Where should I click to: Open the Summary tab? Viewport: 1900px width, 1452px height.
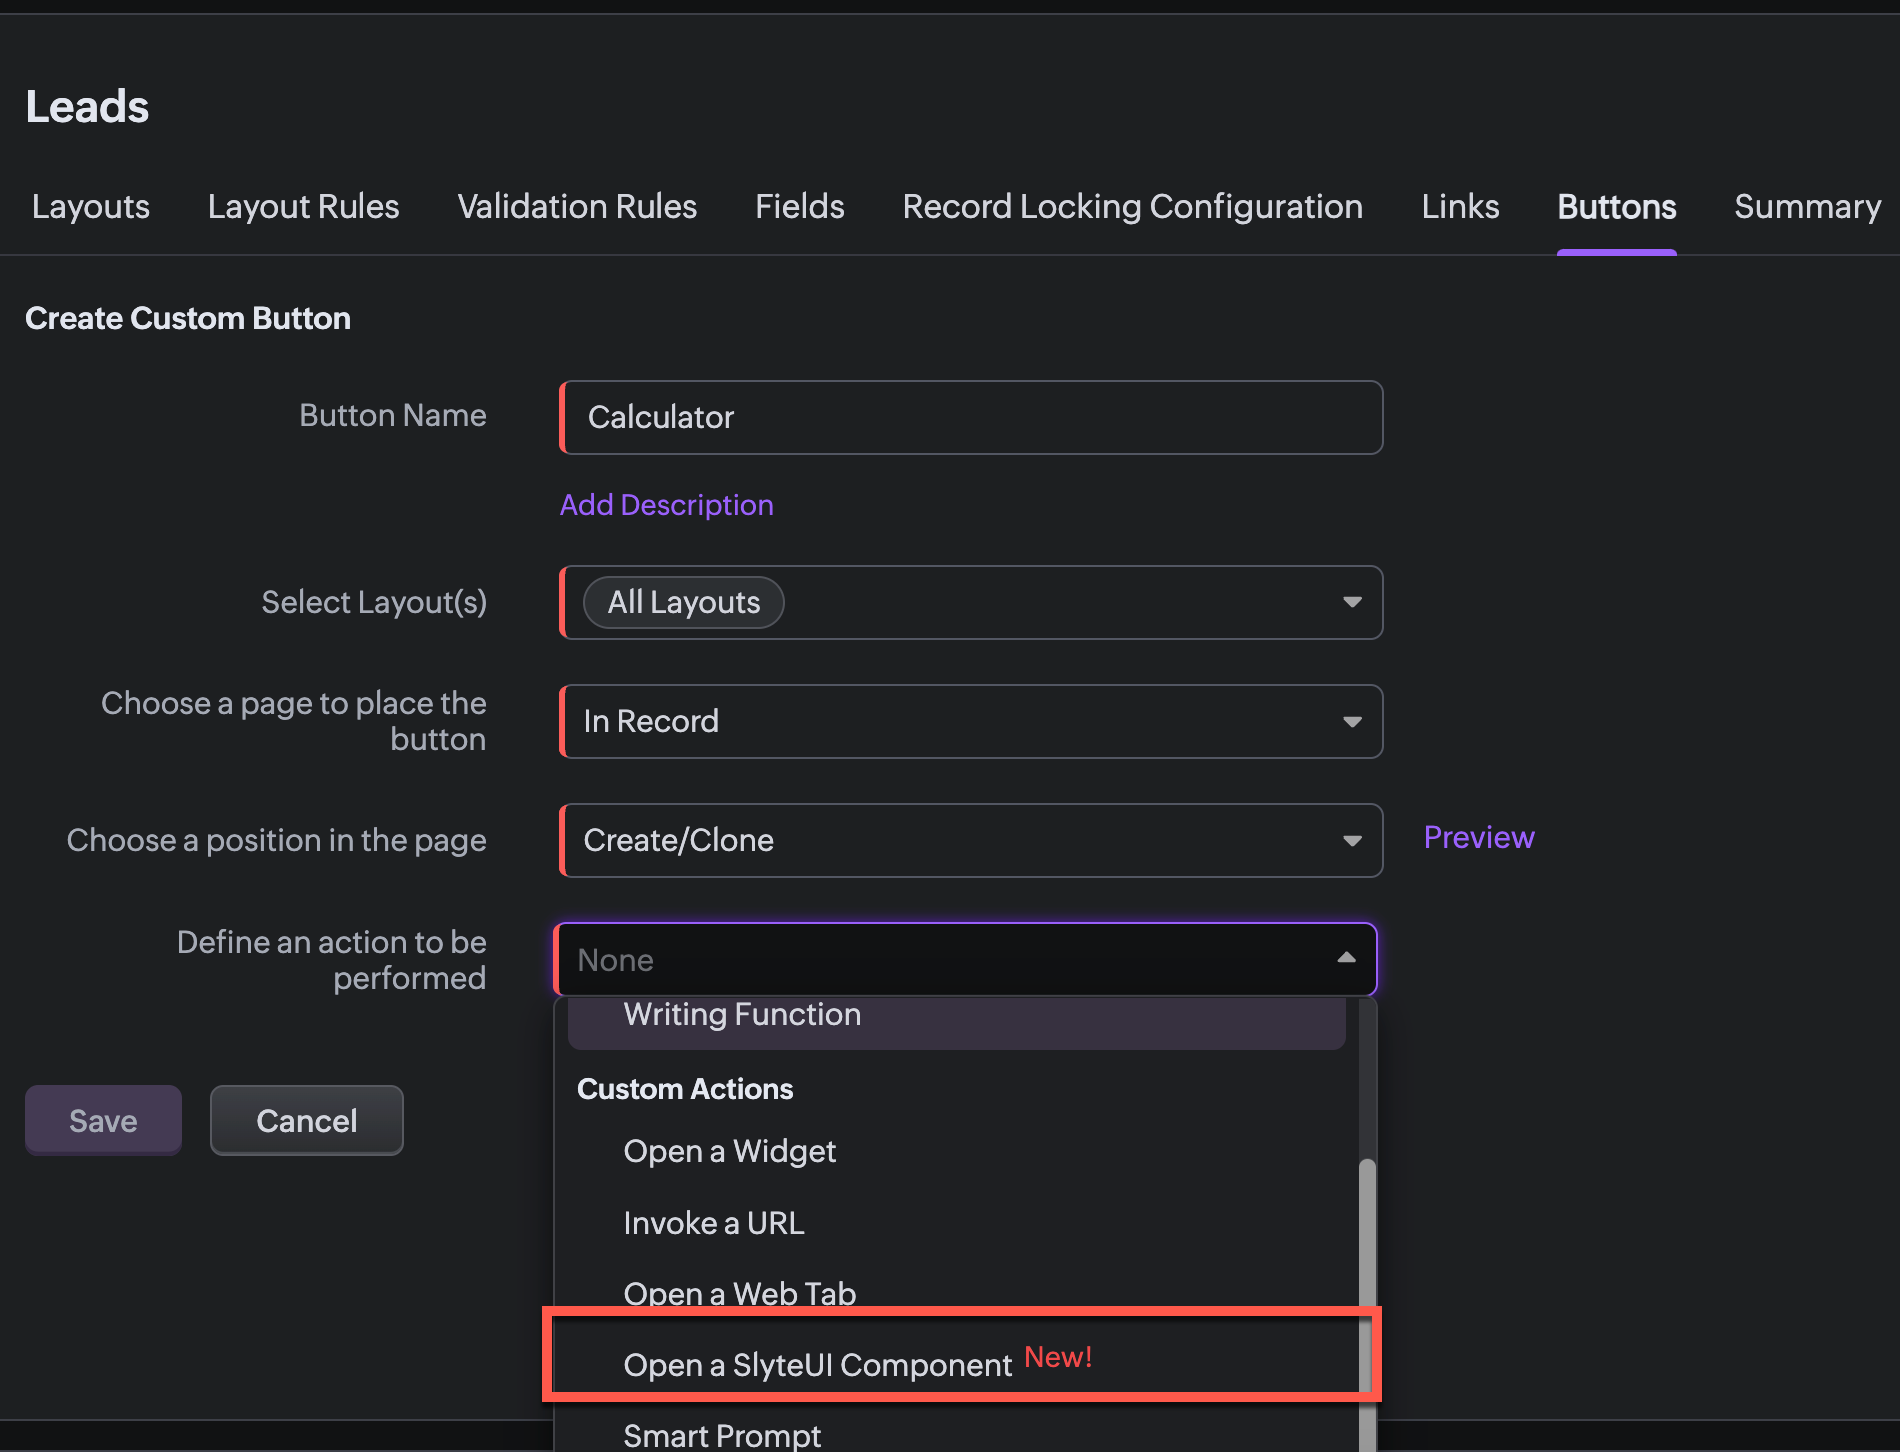tap(1807, 206)
